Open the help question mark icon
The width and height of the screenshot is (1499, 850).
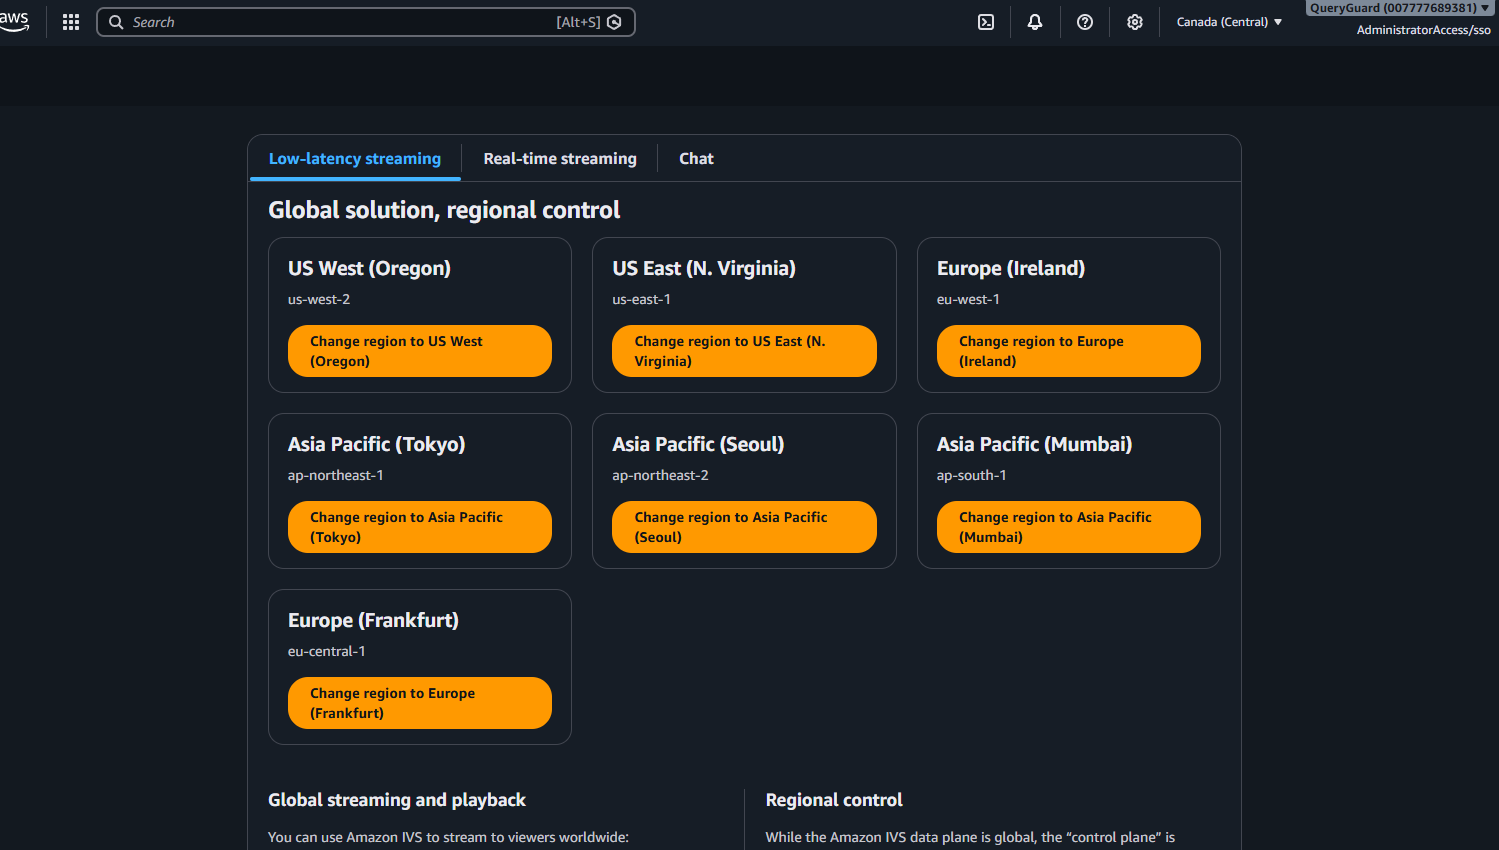1085,22
